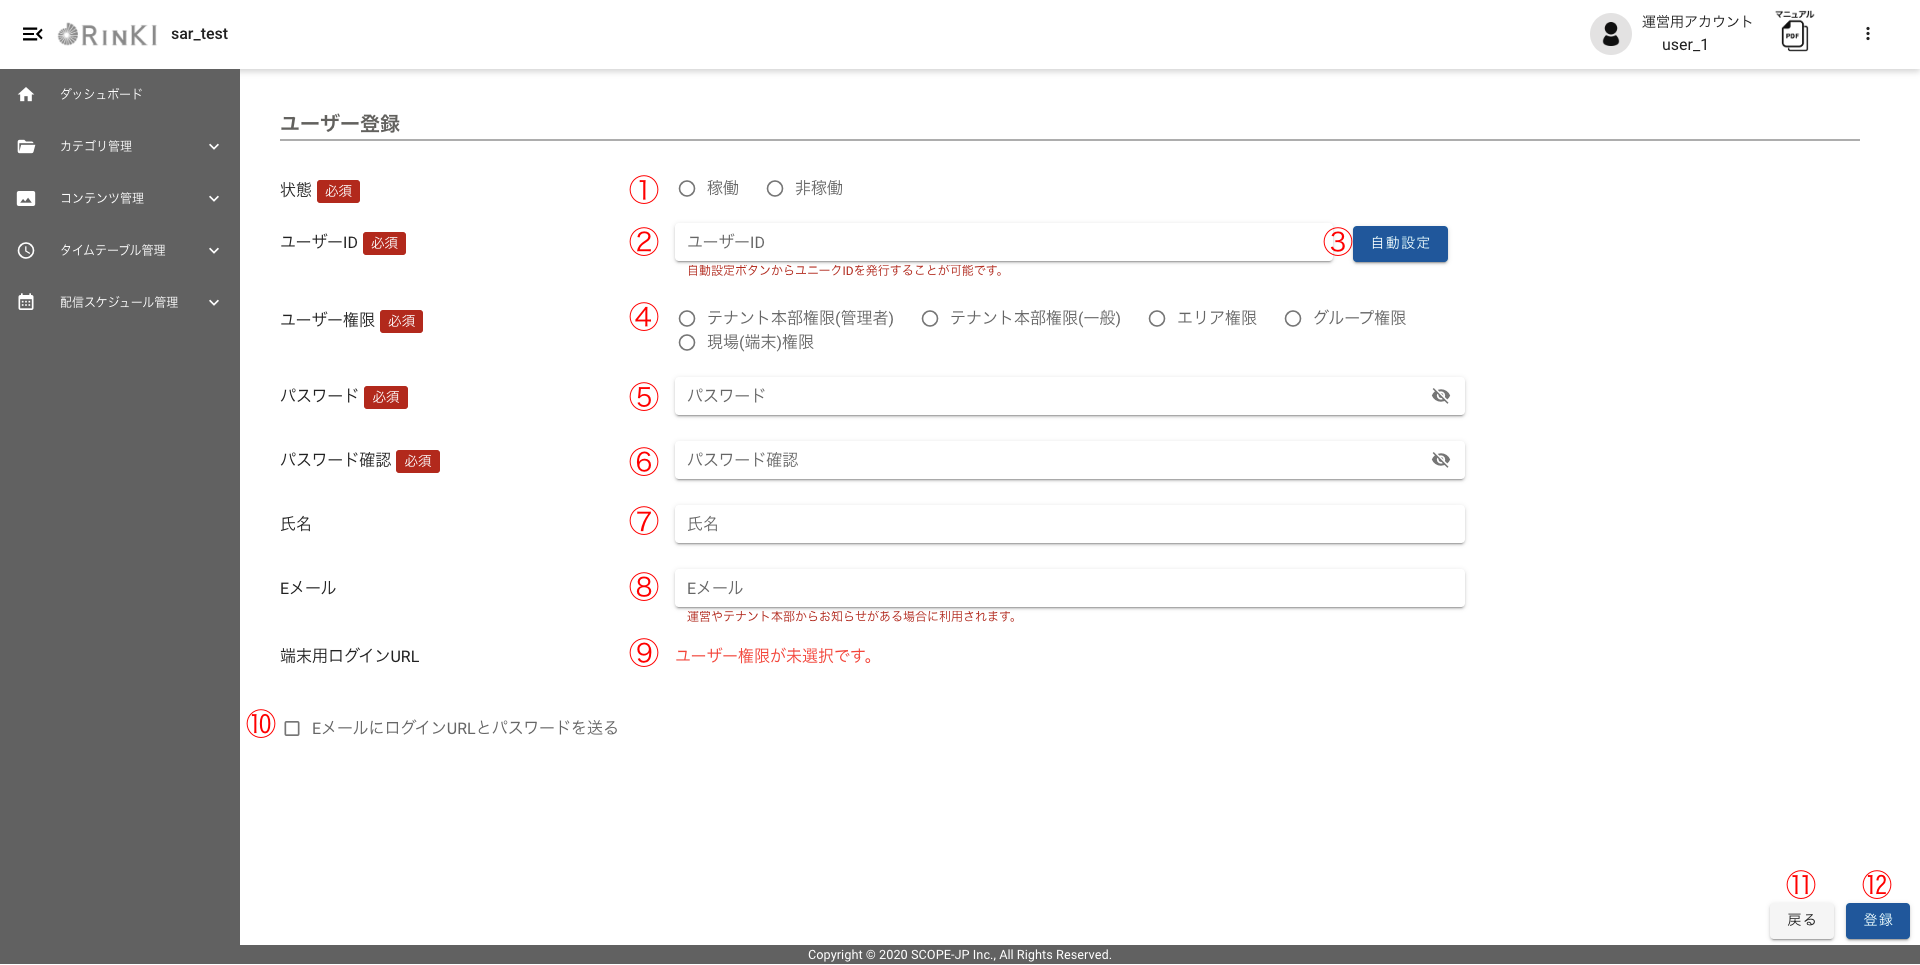Expand the 配信スケジュール管理 chevron
This screenshot has width=1920, height=965.
[x=214, y=302]
